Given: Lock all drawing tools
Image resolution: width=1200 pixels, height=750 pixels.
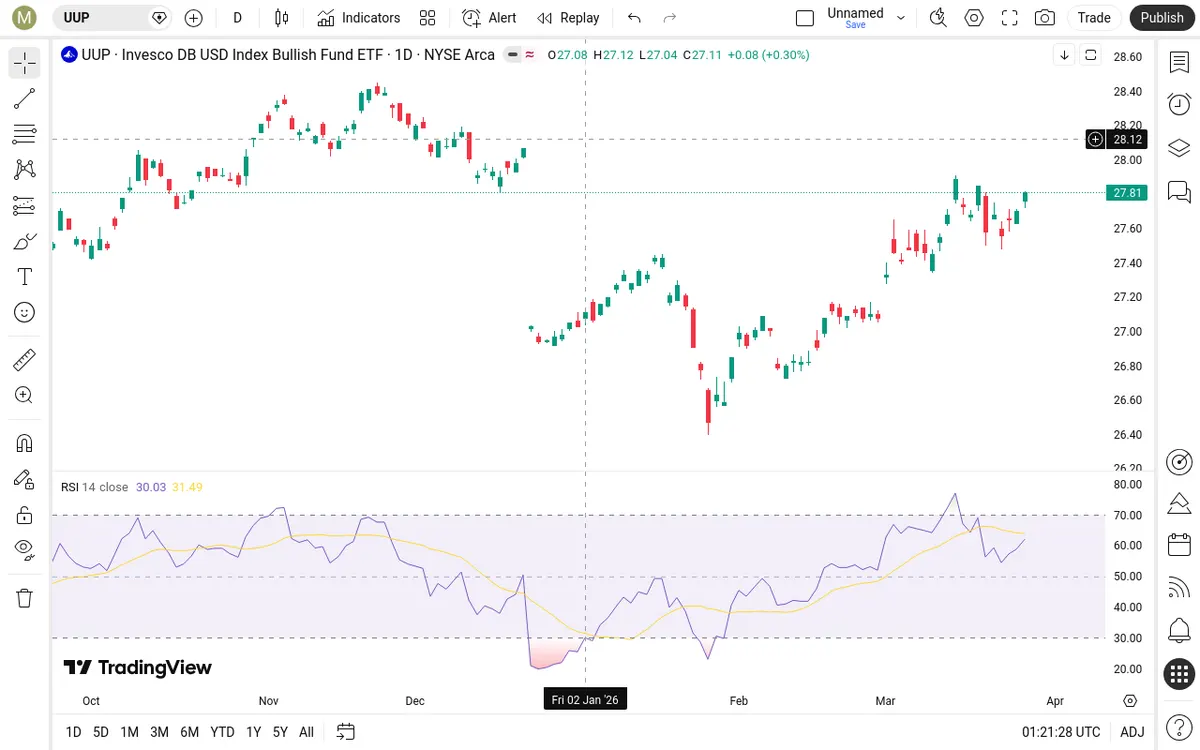Looking at the screenshot, I should [25, 515].
